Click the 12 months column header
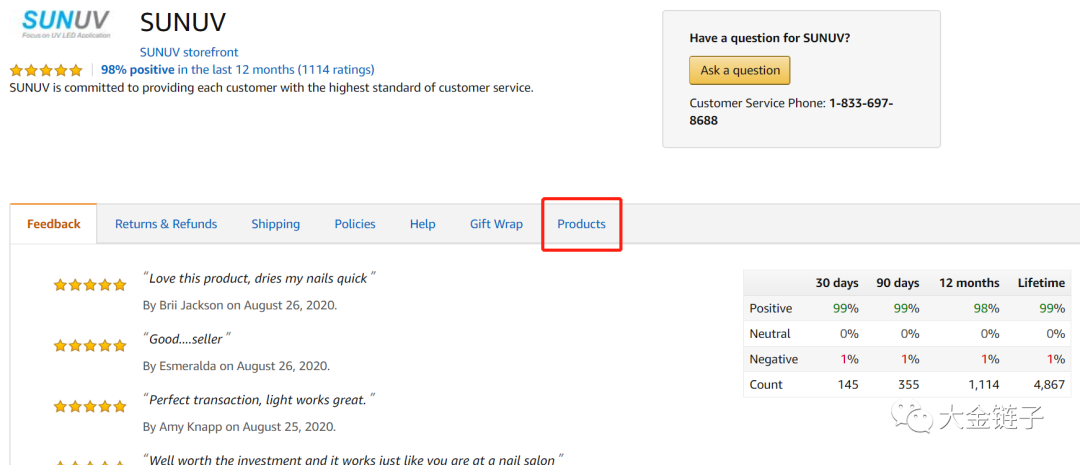Viewport: 1080px width, 465px height. point(969,282)
